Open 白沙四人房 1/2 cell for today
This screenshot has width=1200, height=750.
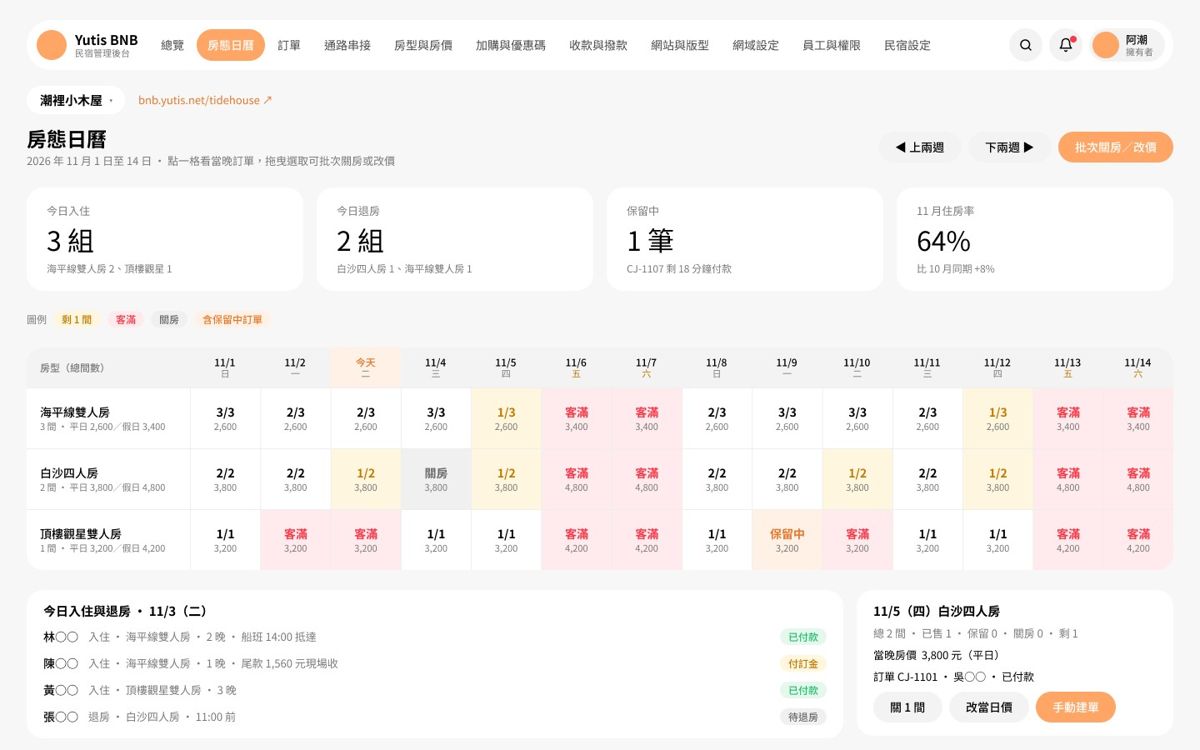pos(366,480)
